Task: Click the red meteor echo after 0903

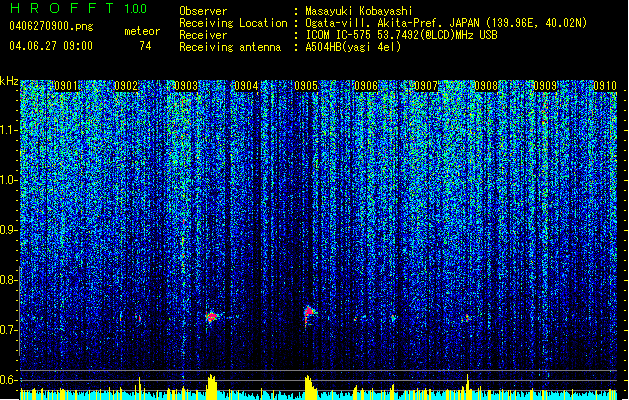Action: (x=212, y=317)
